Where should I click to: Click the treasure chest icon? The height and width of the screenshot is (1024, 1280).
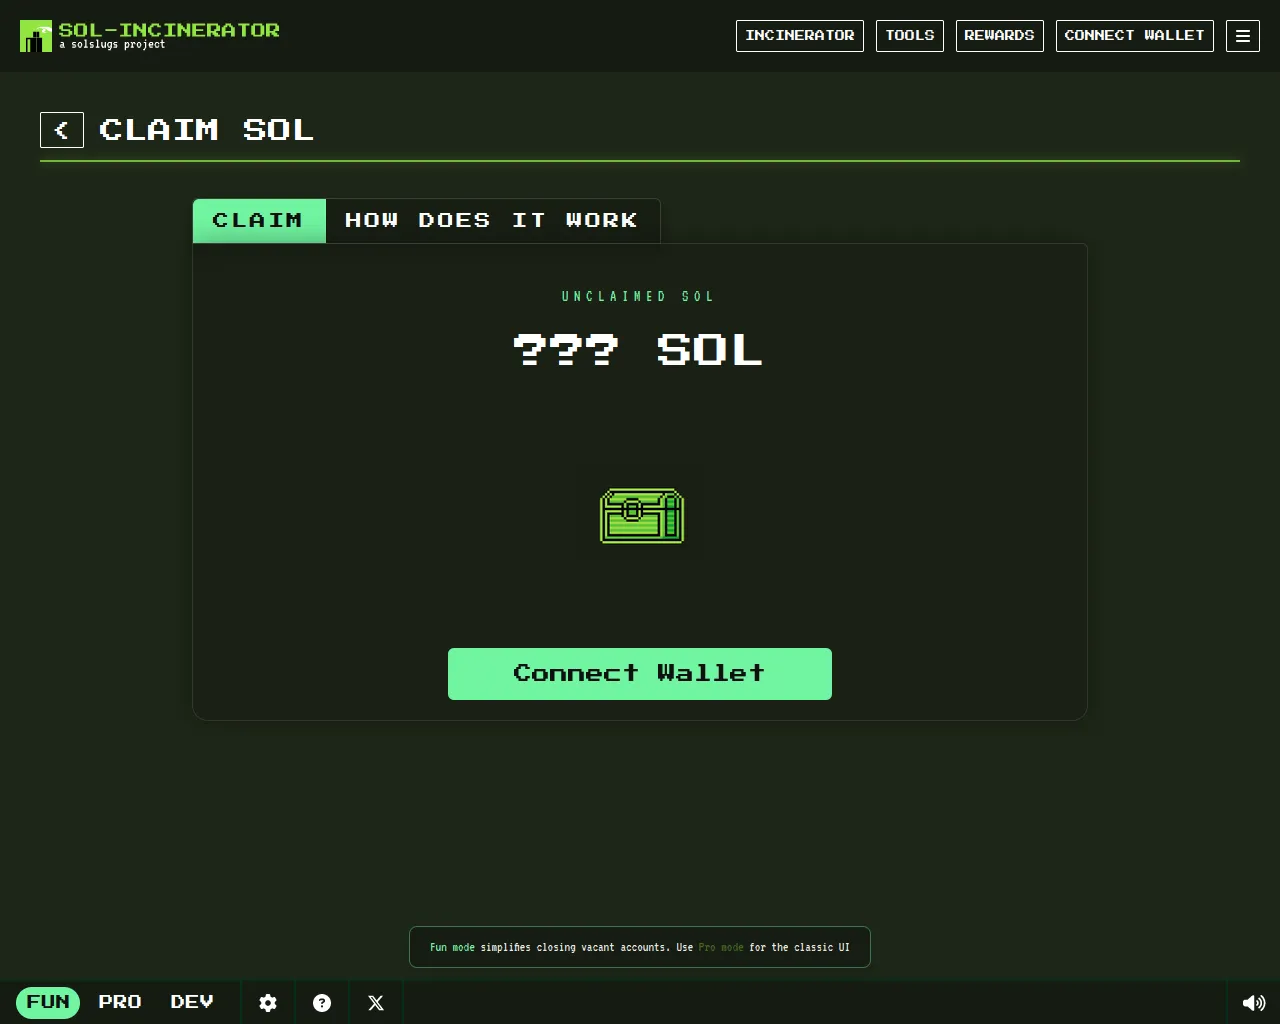coord(641,516)
